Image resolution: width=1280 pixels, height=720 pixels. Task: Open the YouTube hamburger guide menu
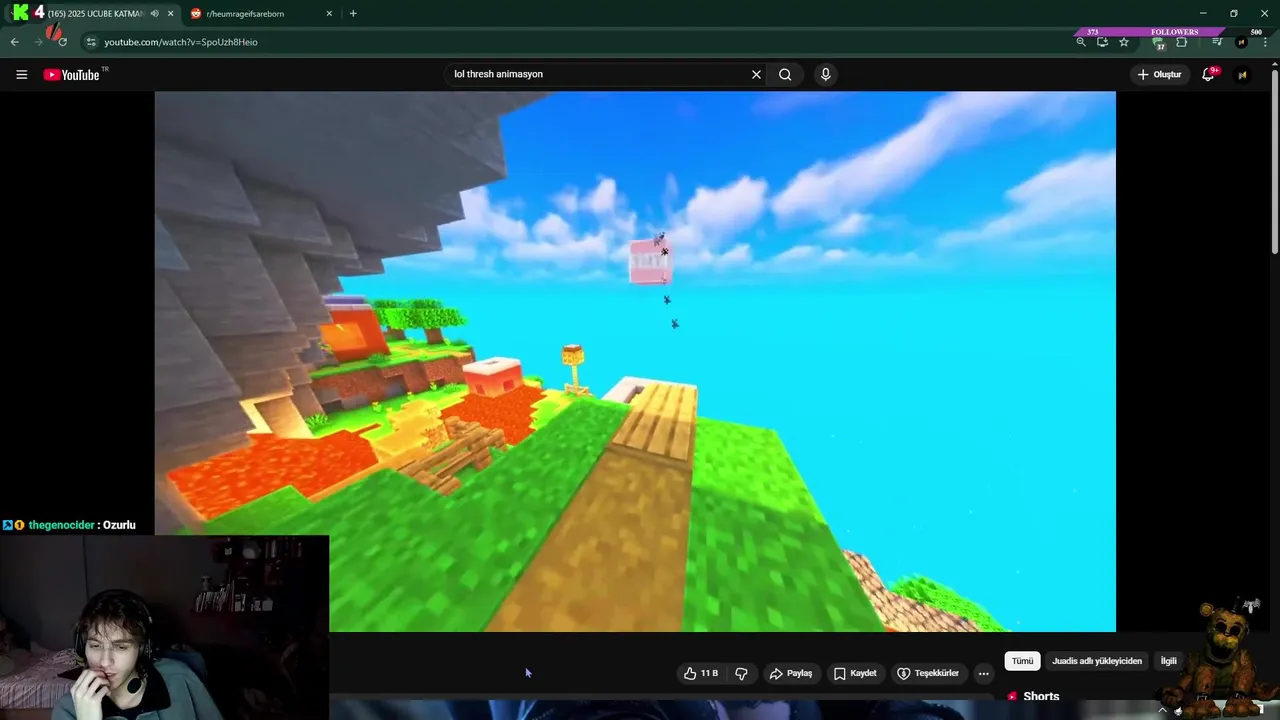coord(21,74)
